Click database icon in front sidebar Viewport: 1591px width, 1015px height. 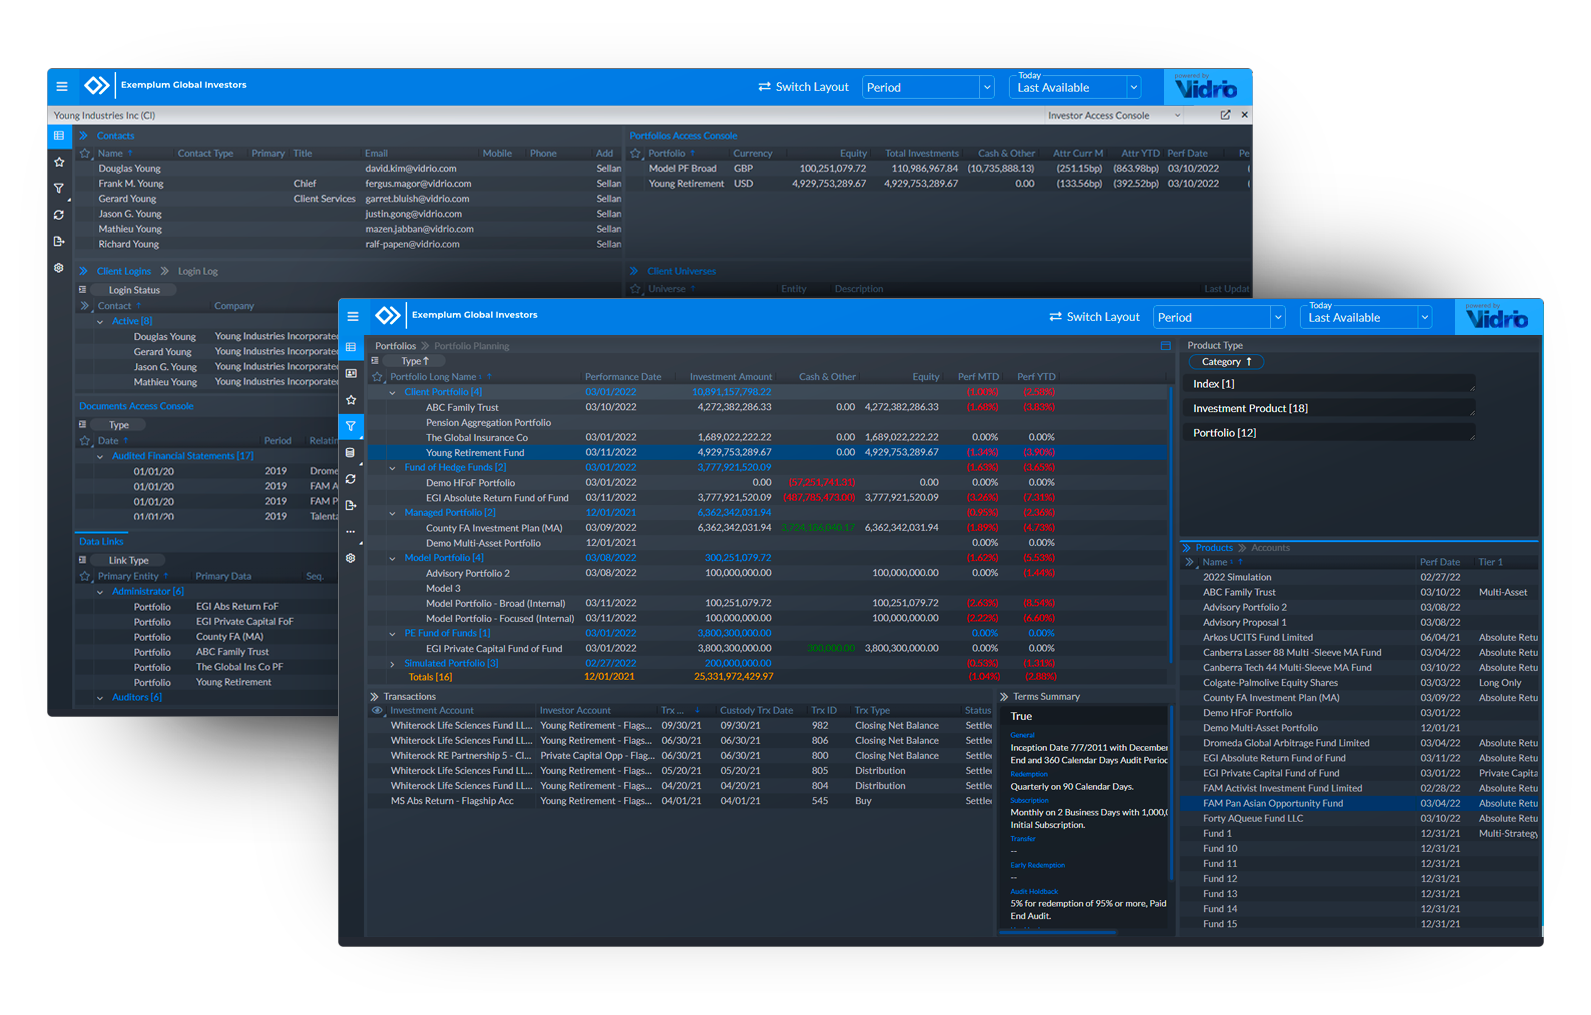351,453
